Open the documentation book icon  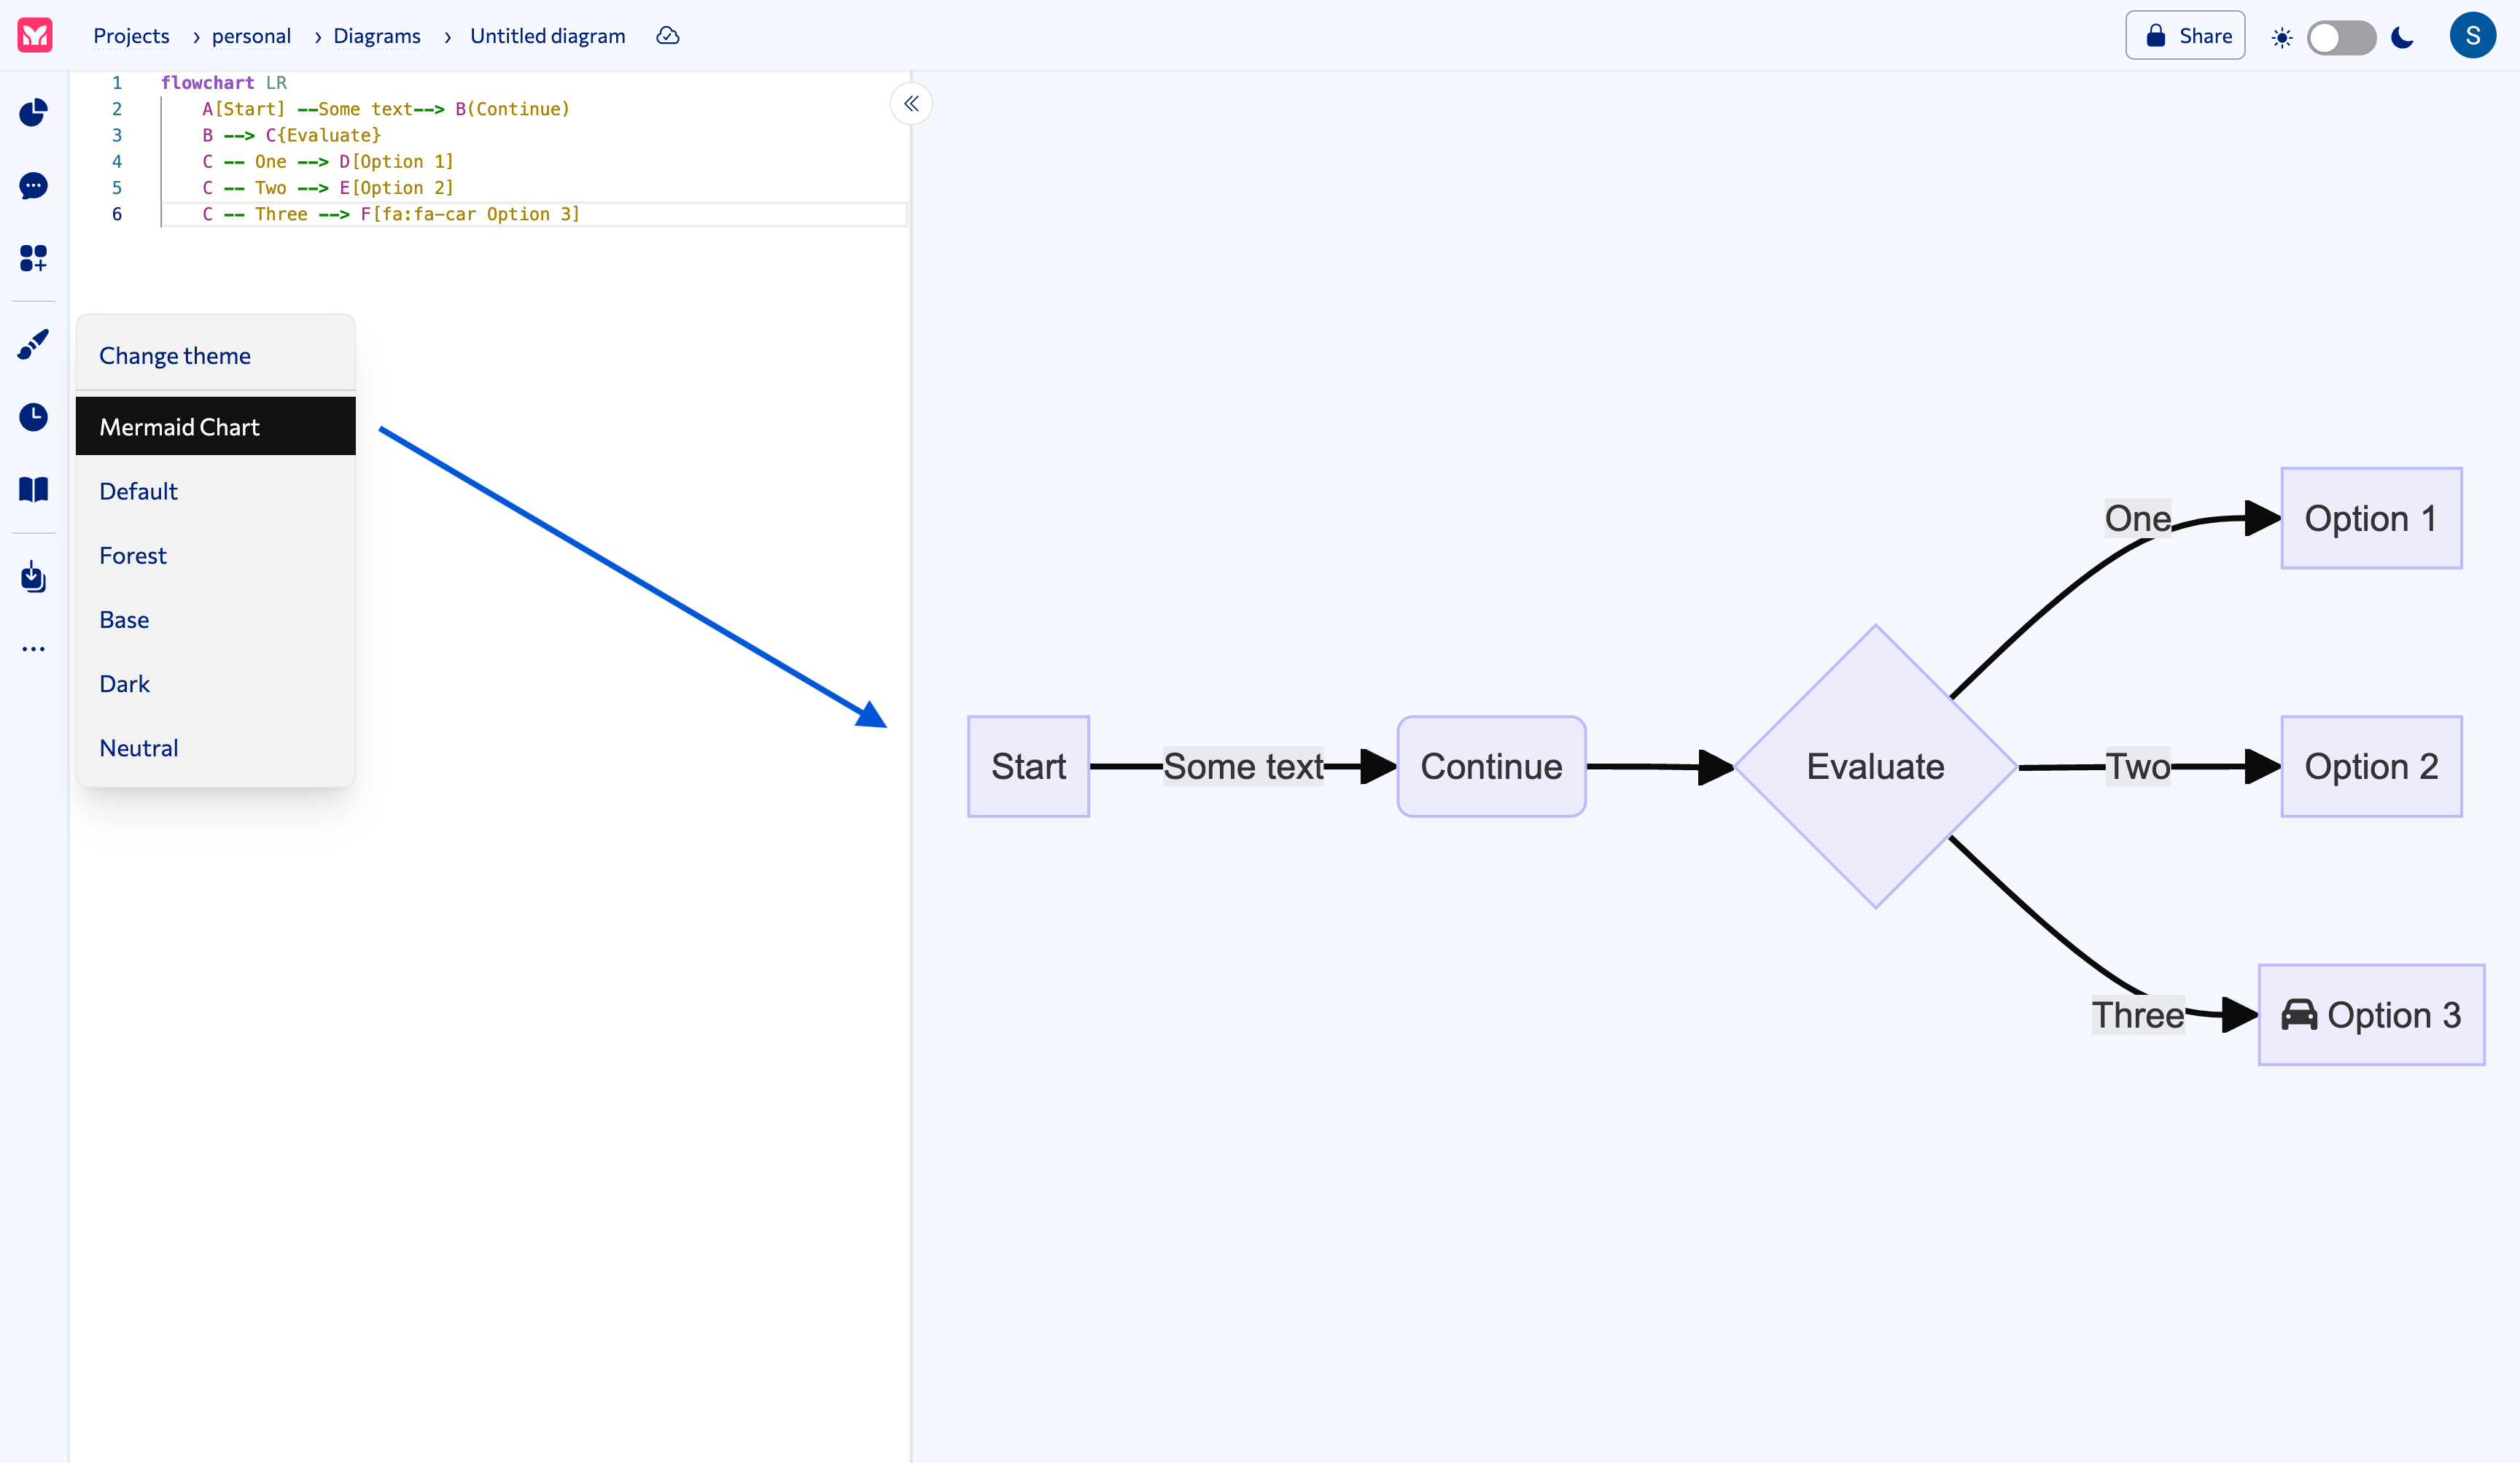33,489
